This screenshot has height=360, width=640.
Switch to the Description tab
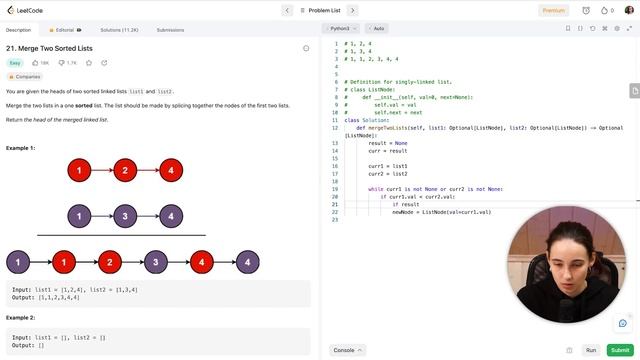click(18, 30)
